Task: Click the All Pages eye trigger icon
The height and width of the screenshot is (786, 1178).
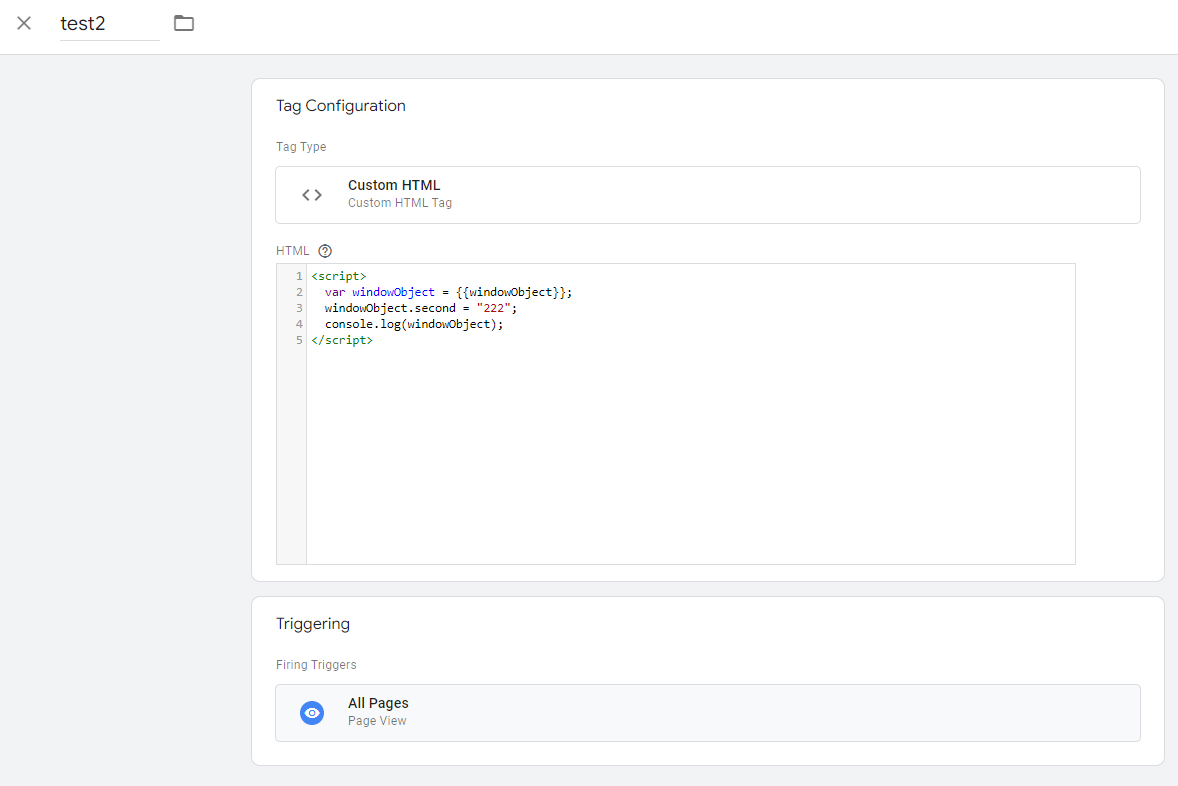Action: [312, 712]
